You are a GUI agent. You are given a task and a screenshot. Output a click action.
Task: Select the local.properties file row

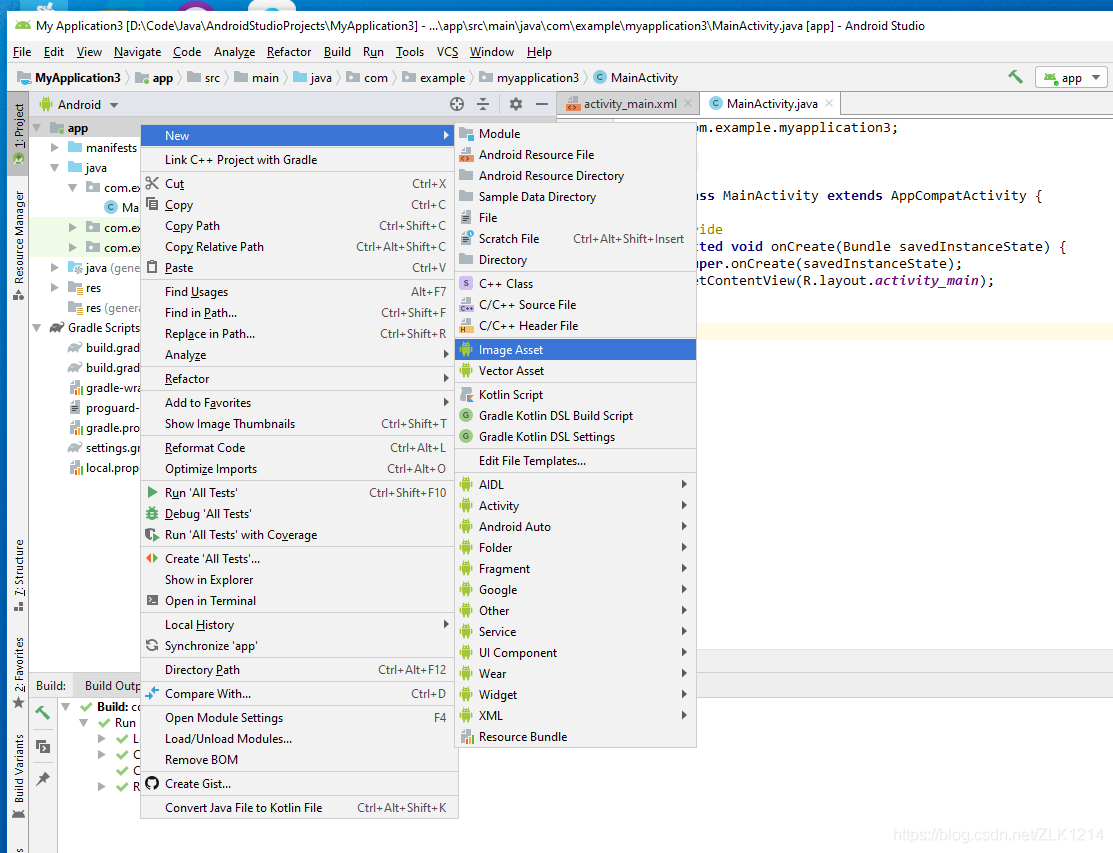coord(104,468)
